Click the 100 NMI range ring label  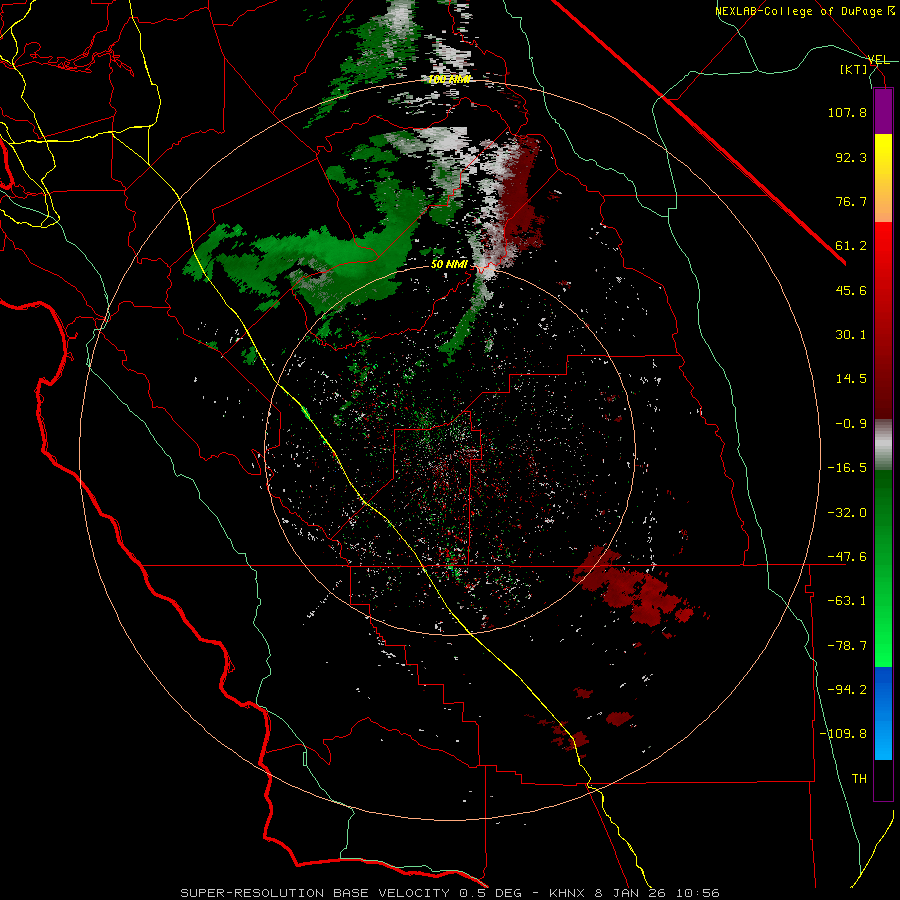[x=449, y=79]
